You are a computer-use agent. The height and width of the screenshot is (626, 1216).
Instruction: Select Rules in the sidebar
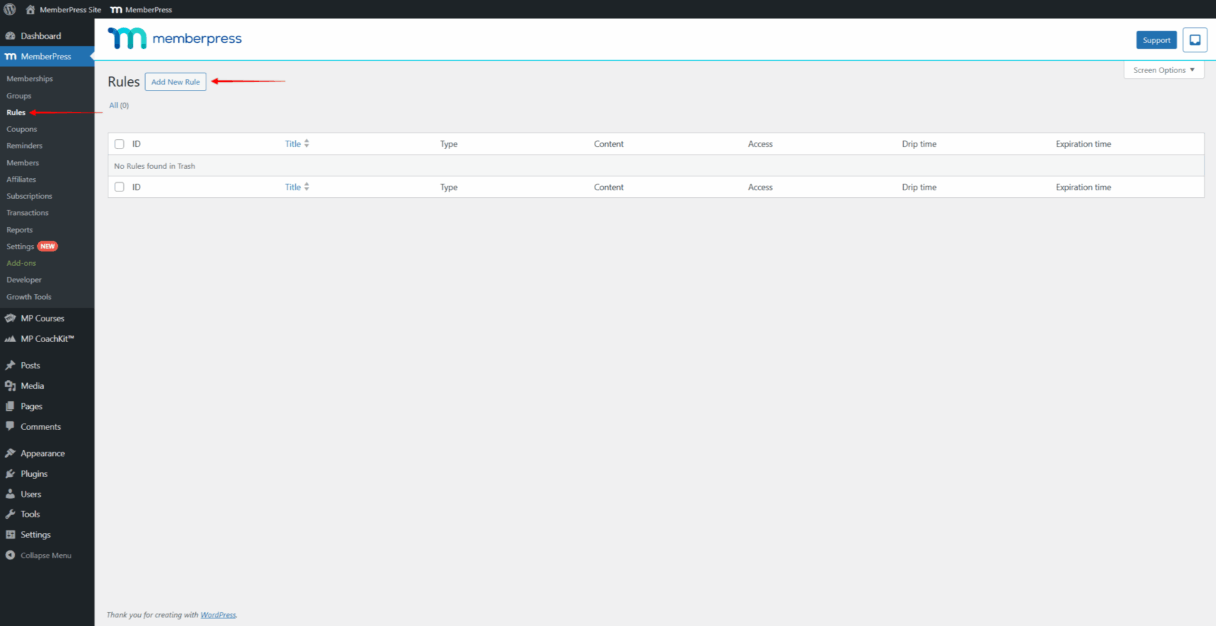point(16,112)
